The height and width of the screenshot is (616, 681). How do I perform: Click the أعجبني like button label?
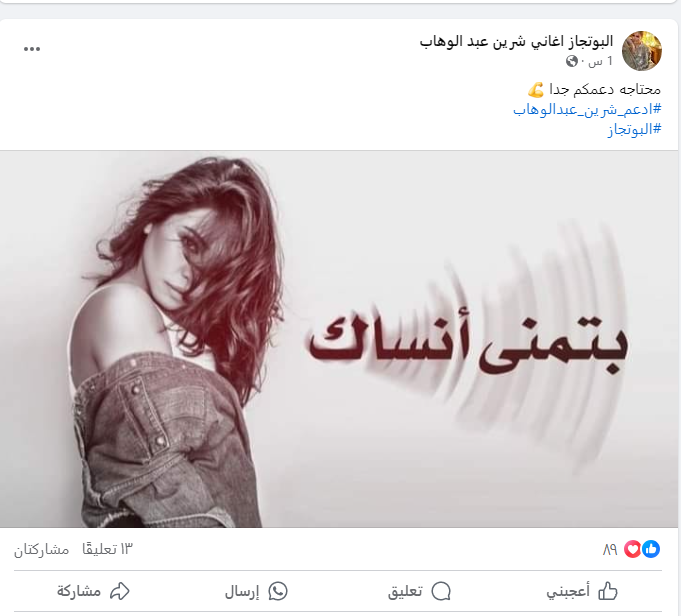(x=568, y=592)
